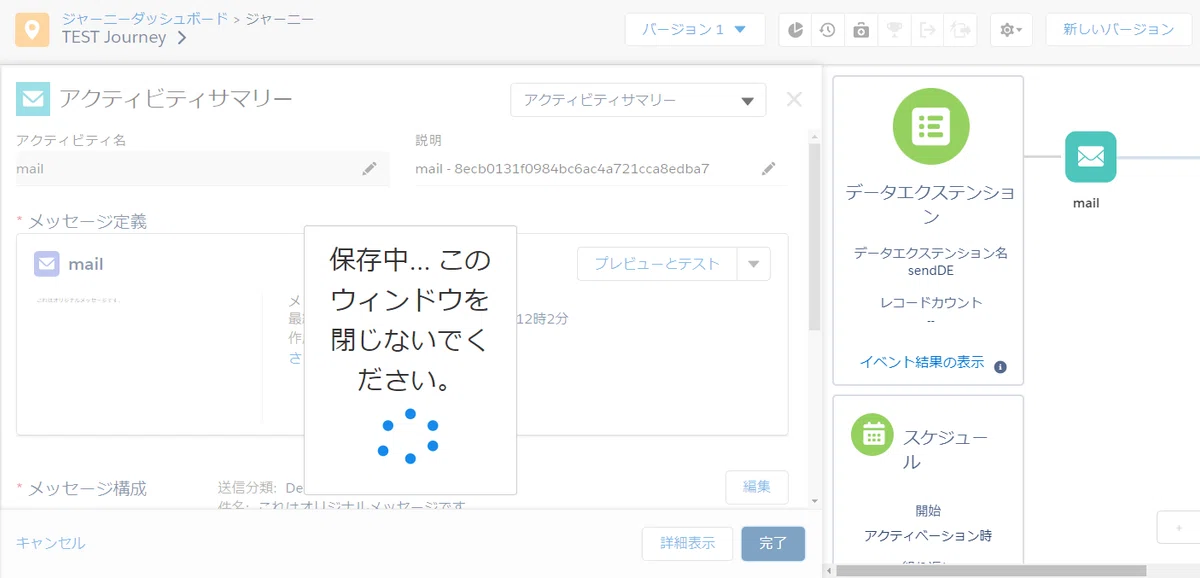Click the キャンセル link
The width and height of the screenshot is (1200, 578).
click(x=51, y=543)
